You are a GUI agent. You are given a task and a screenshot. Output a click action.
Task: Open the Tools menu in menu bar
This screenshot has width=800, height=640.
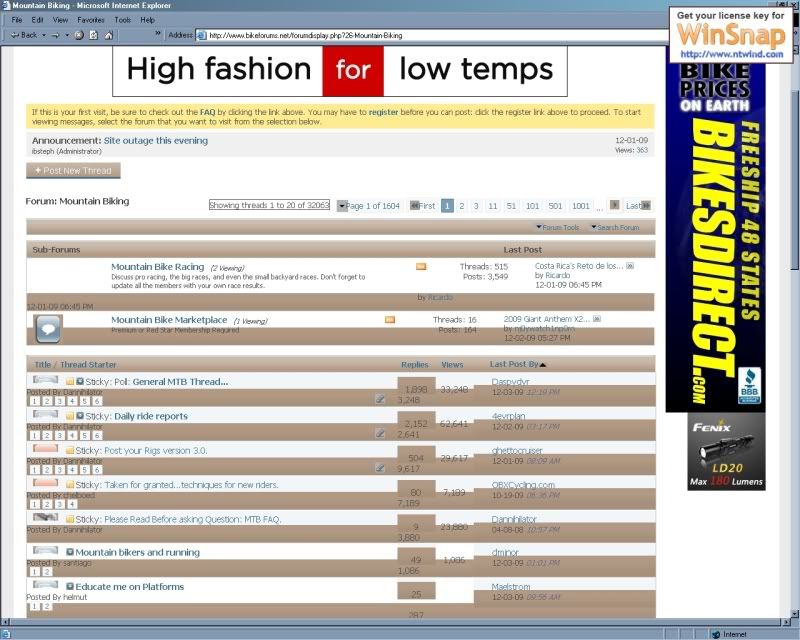coord(122,20)
